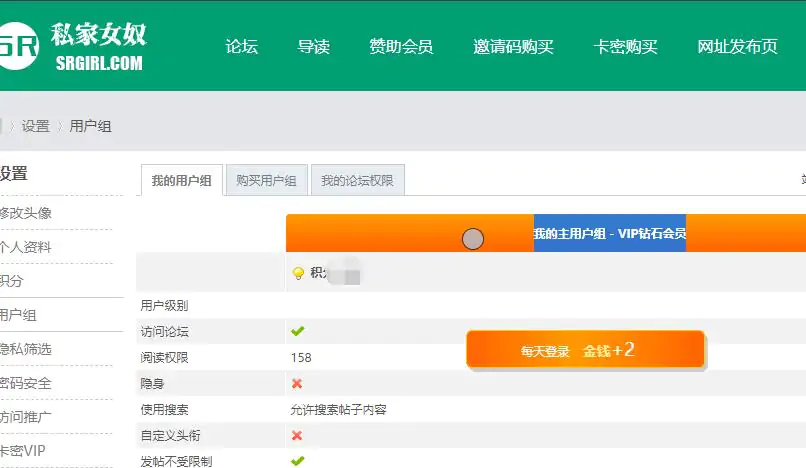Click the 隐身 row label
This screenshot has height=468, width=806.
click(x=152, y=384)
